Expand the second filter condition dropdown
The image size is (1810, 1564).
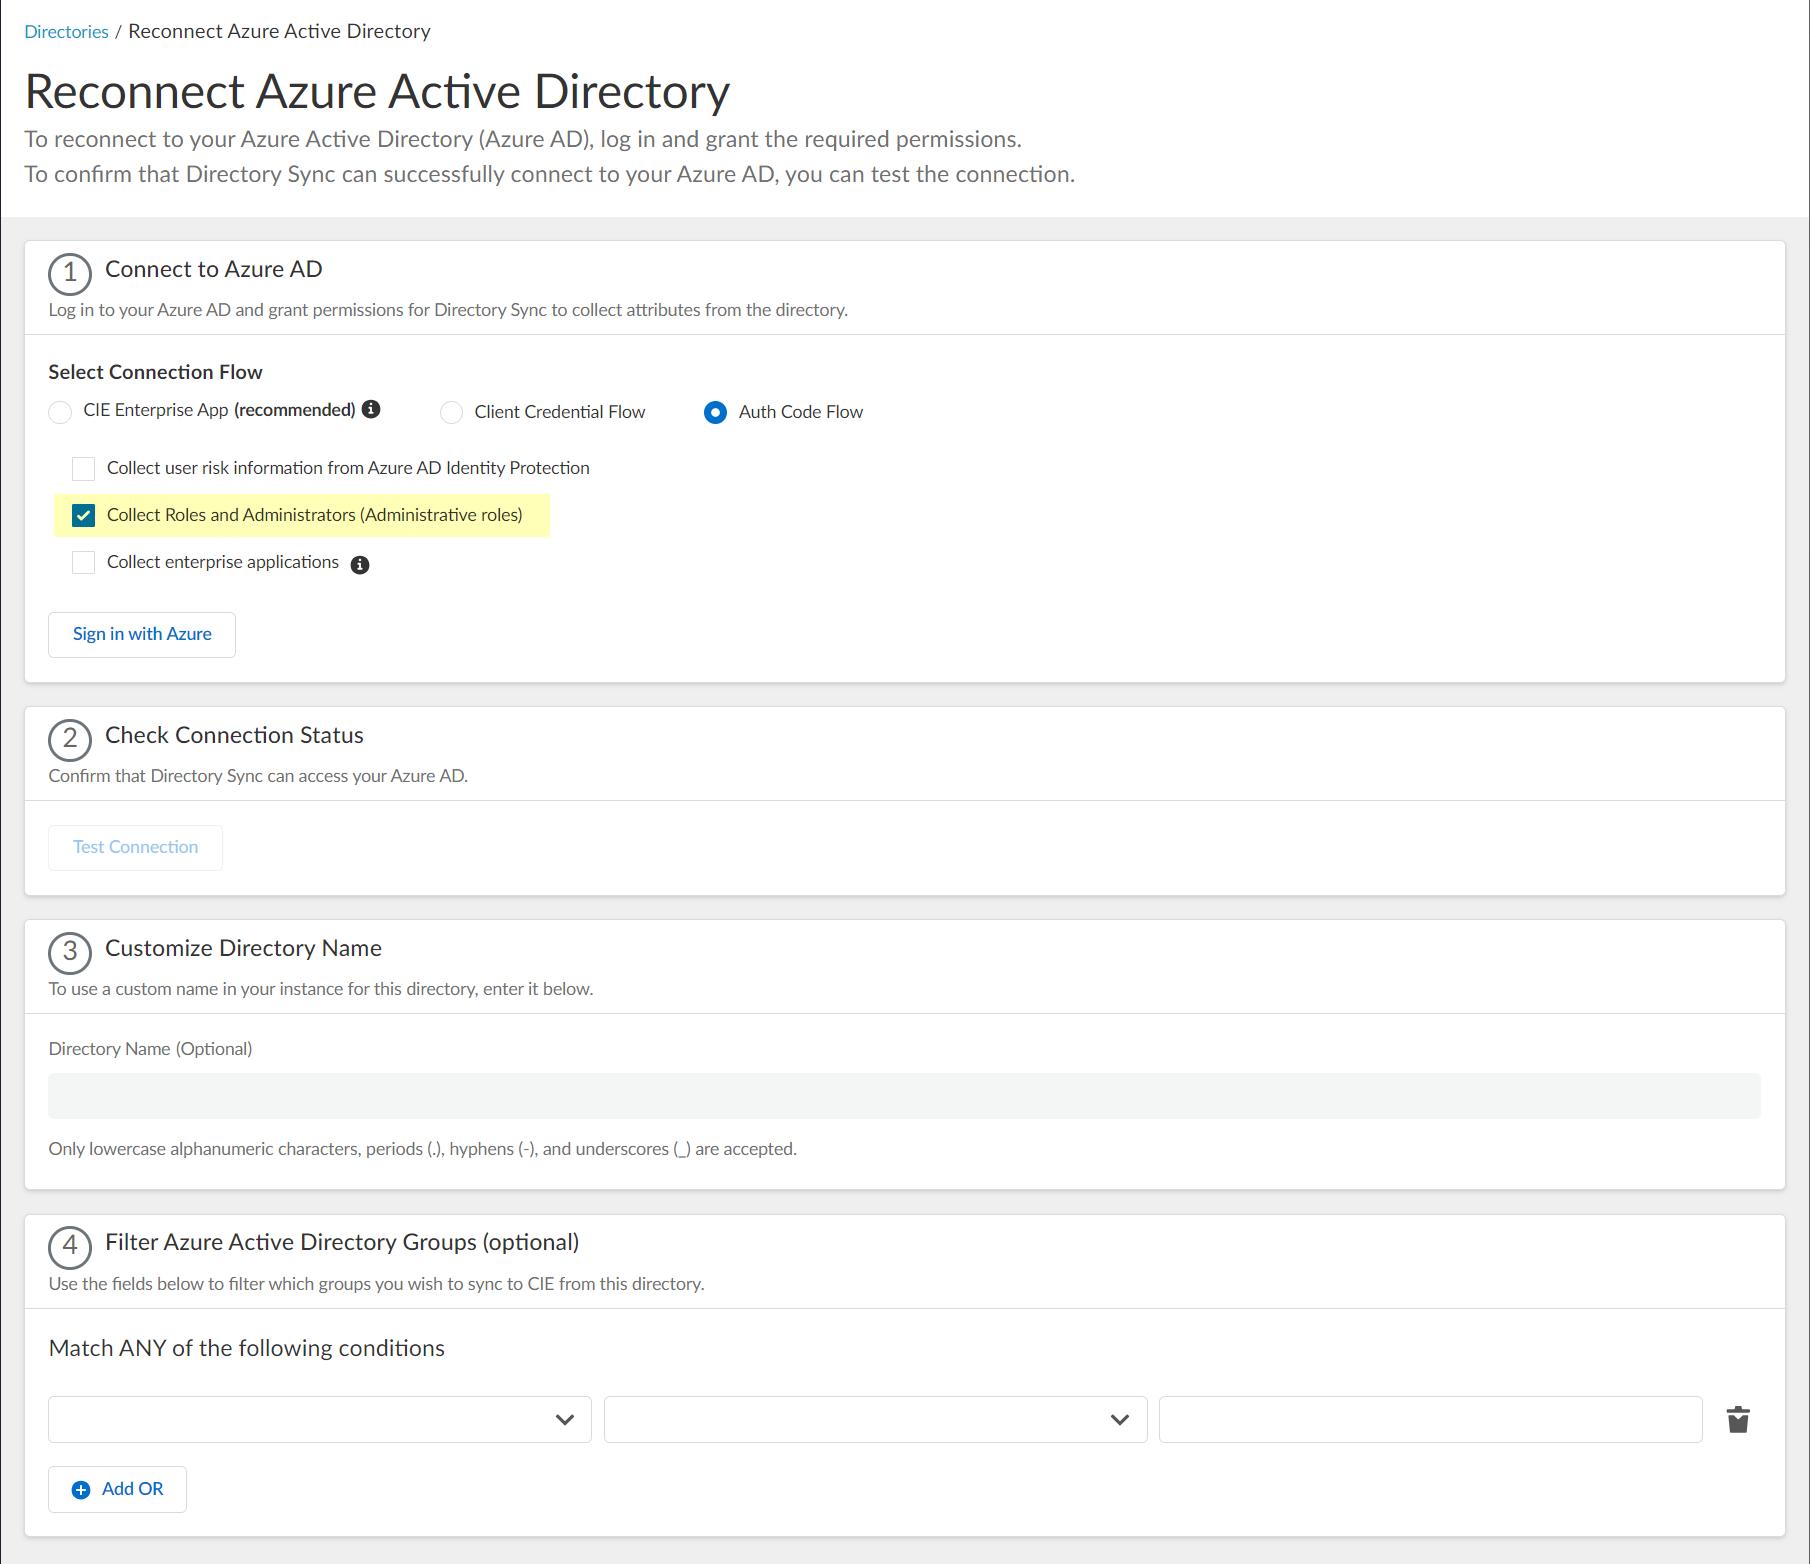[875, 1420]
